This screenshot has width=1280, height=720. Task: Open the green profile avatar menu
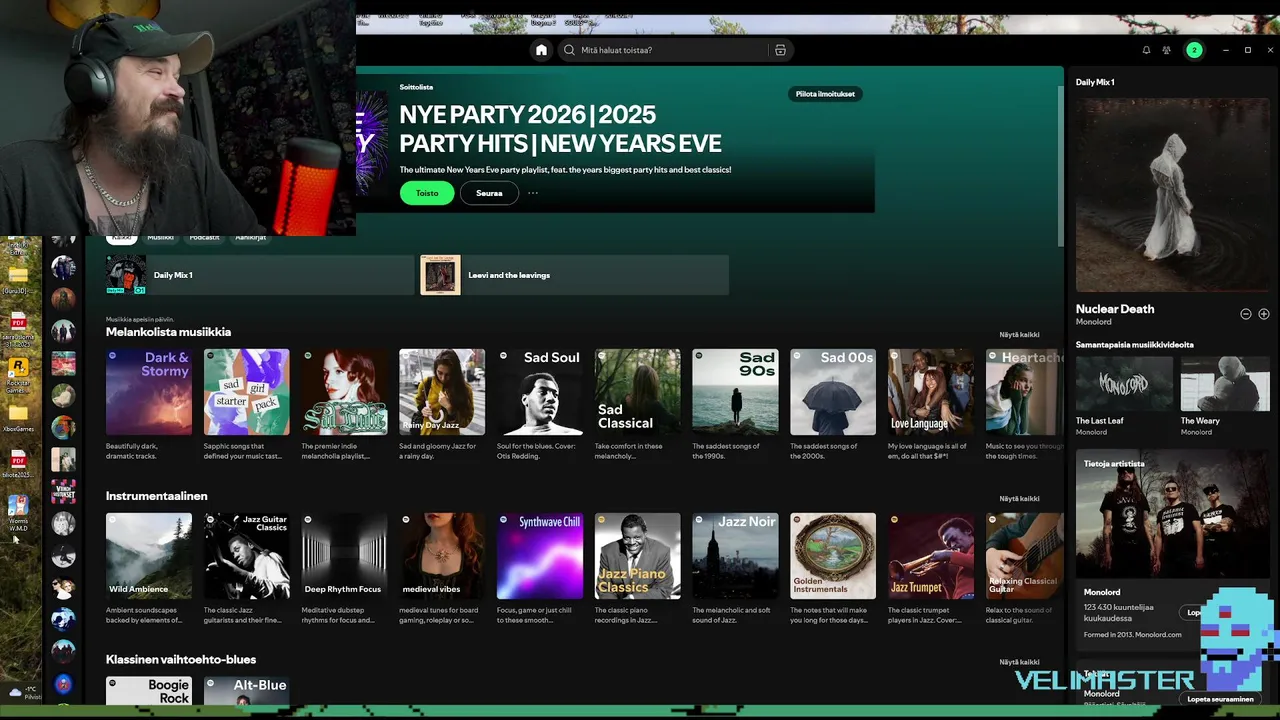[x=1194, y=50]
